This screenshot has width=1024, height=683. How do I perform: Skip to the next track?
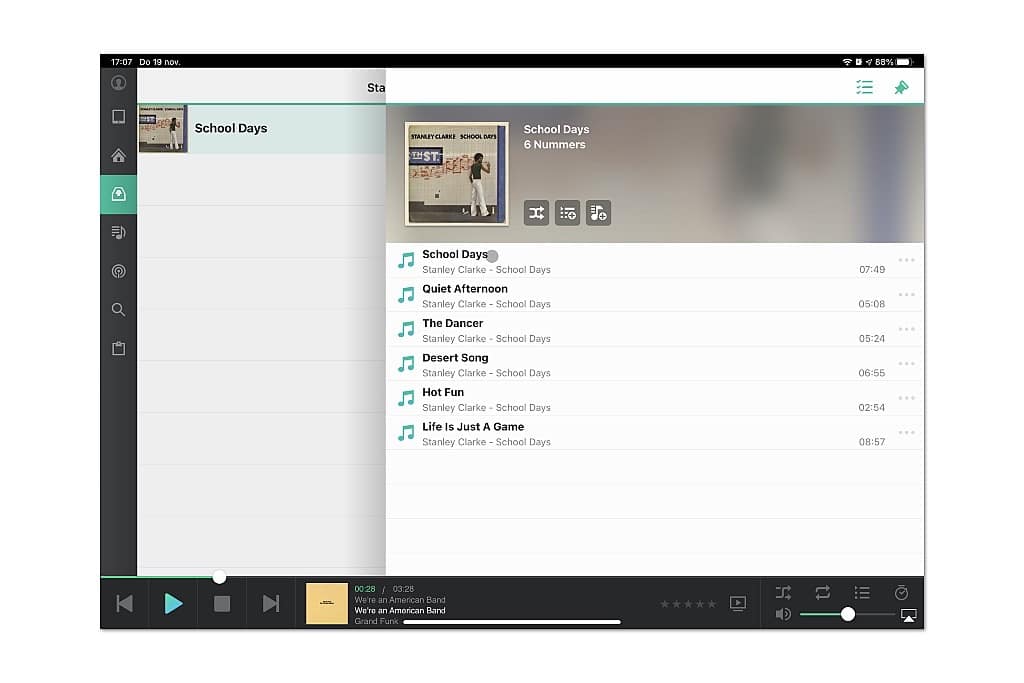271,603
